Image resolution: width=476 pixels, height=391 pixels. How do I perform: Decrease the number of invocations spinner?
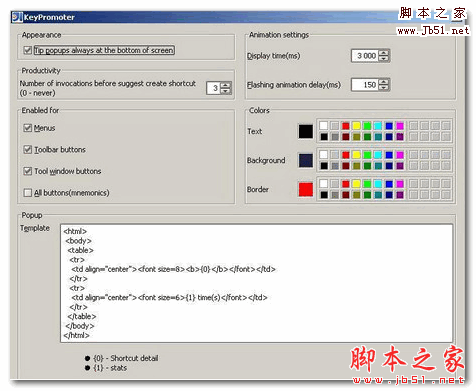click(x=226, y=91)
